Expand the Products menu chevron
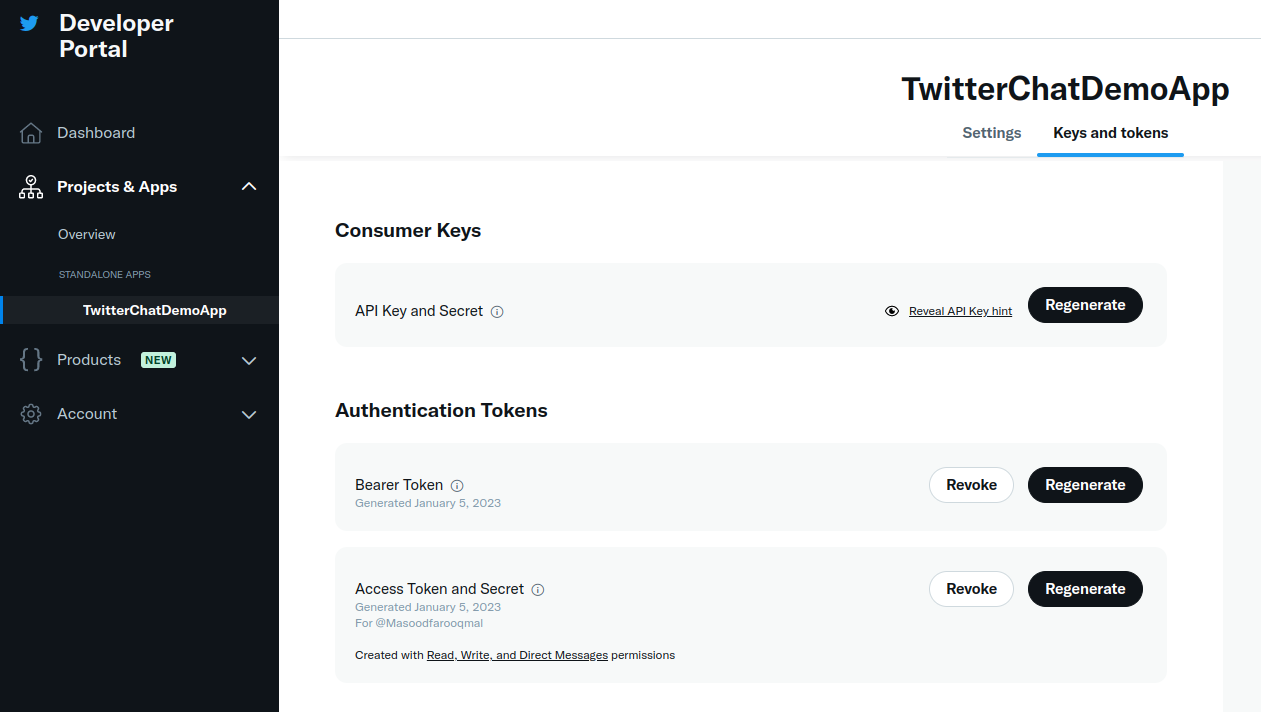Screen dimensions: 1261x712 [x=249, y=361]
